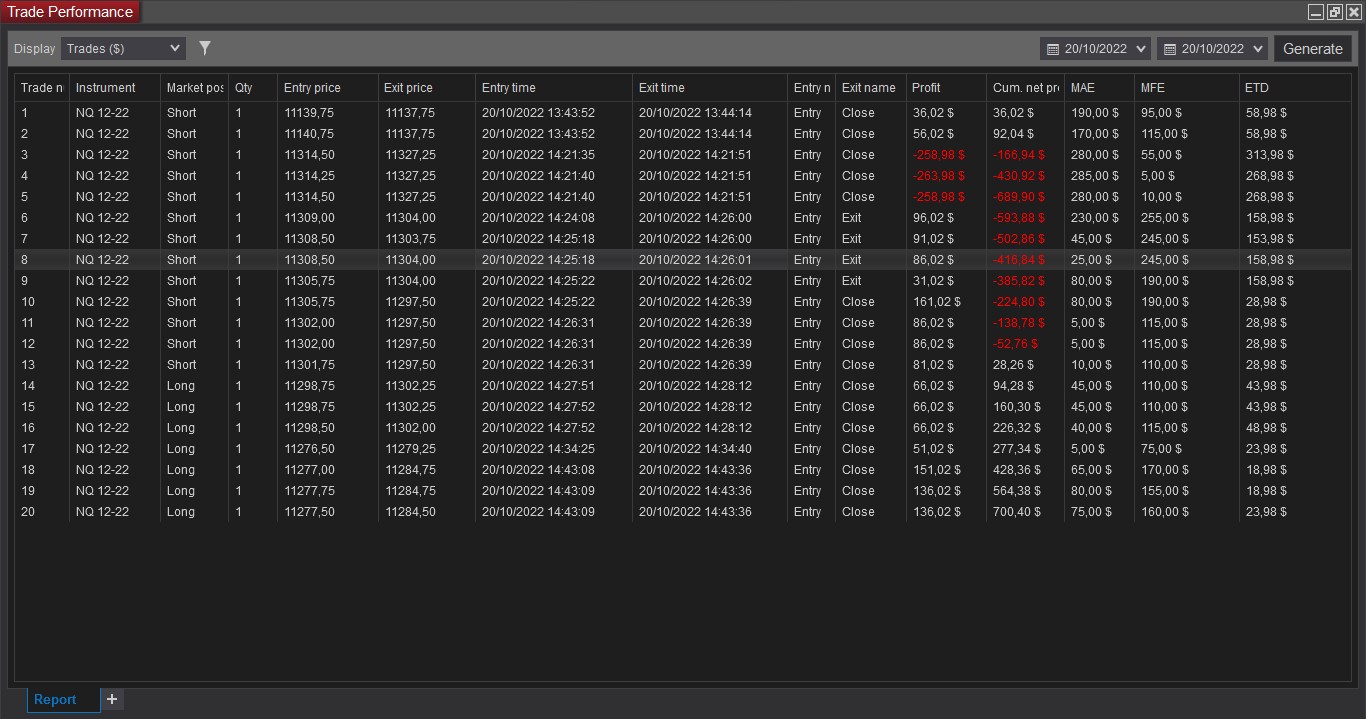Sort by Profit column header
Screen dimensions: 1366x719
pos(946,88)
